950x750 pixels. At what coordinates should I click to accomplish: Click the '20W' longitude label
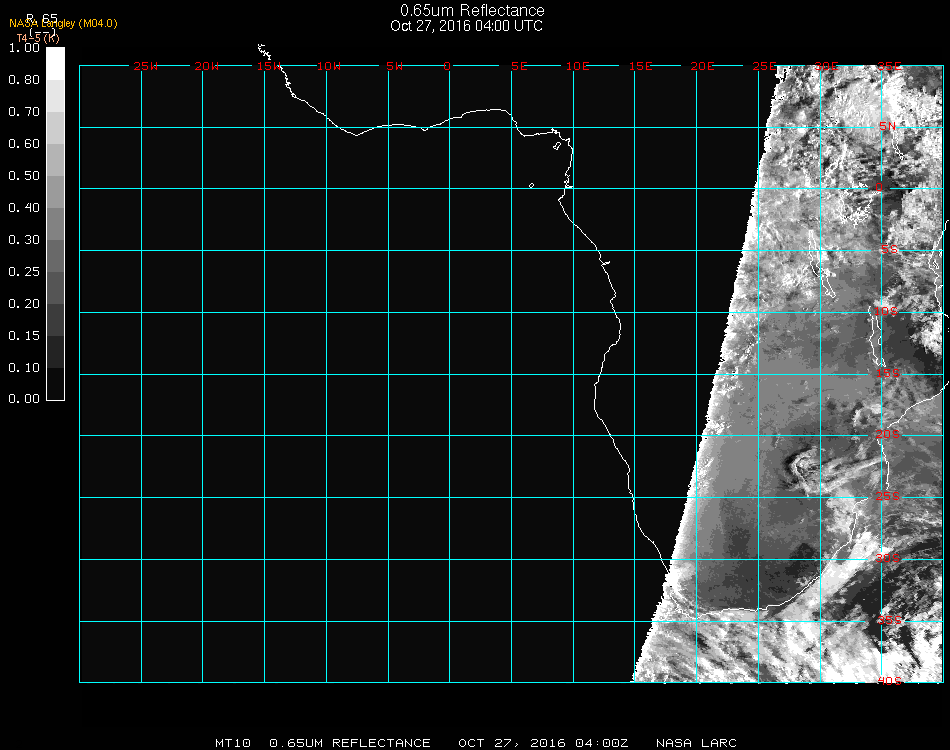click(x=207, y=66)
